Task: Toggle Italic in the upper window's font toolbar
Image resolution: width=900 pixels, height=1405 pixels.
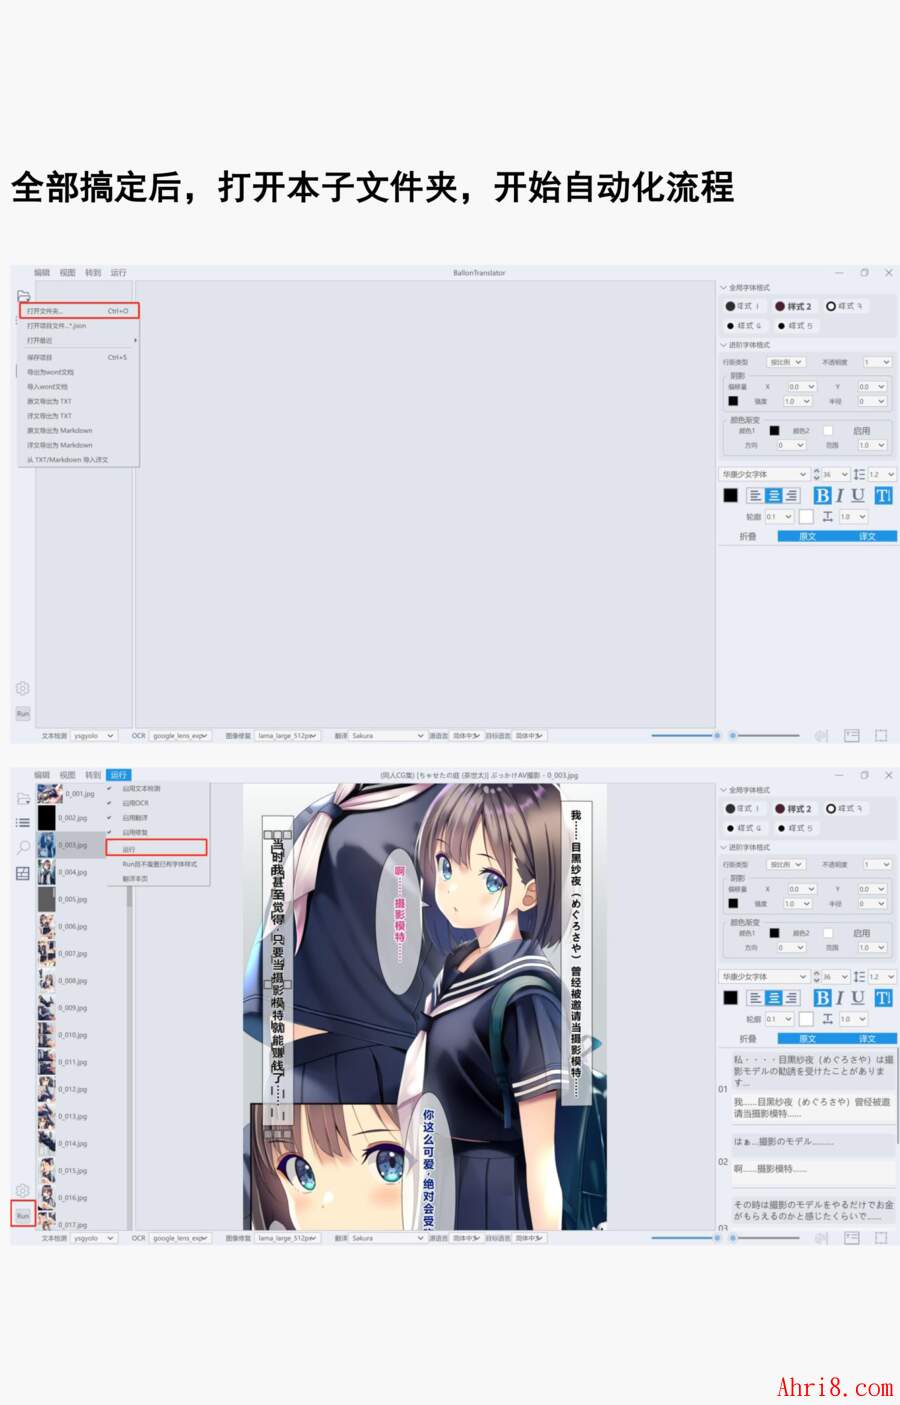Action: click(839, 495)
